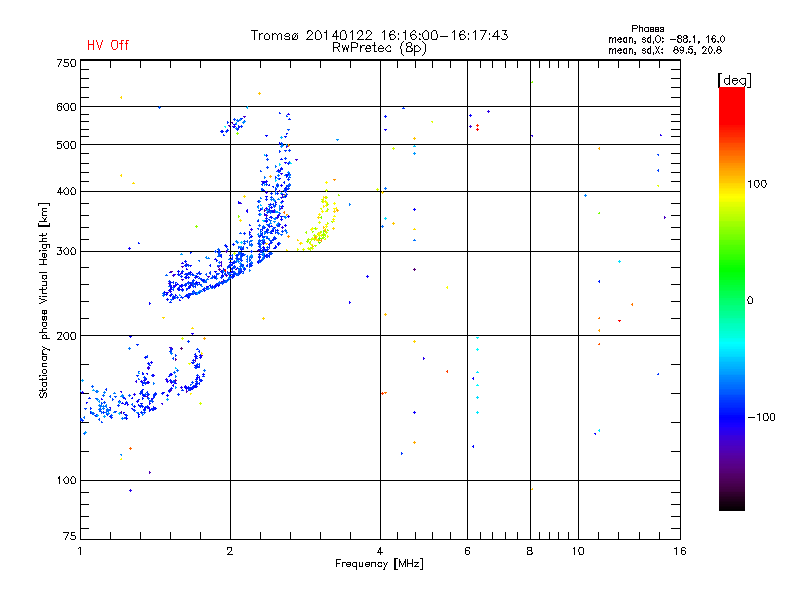Click the y-axis tick label "600"
This screenshot has height=600, width=800.
(x=66, y=107)
